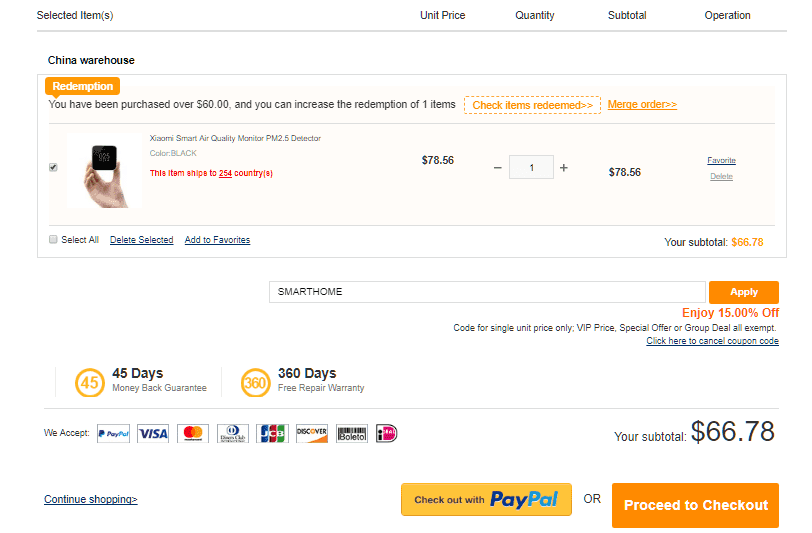This screenshot has height=533, width=812.
Task: Decrease item quantity with minus button
Action: click(498, 168)
